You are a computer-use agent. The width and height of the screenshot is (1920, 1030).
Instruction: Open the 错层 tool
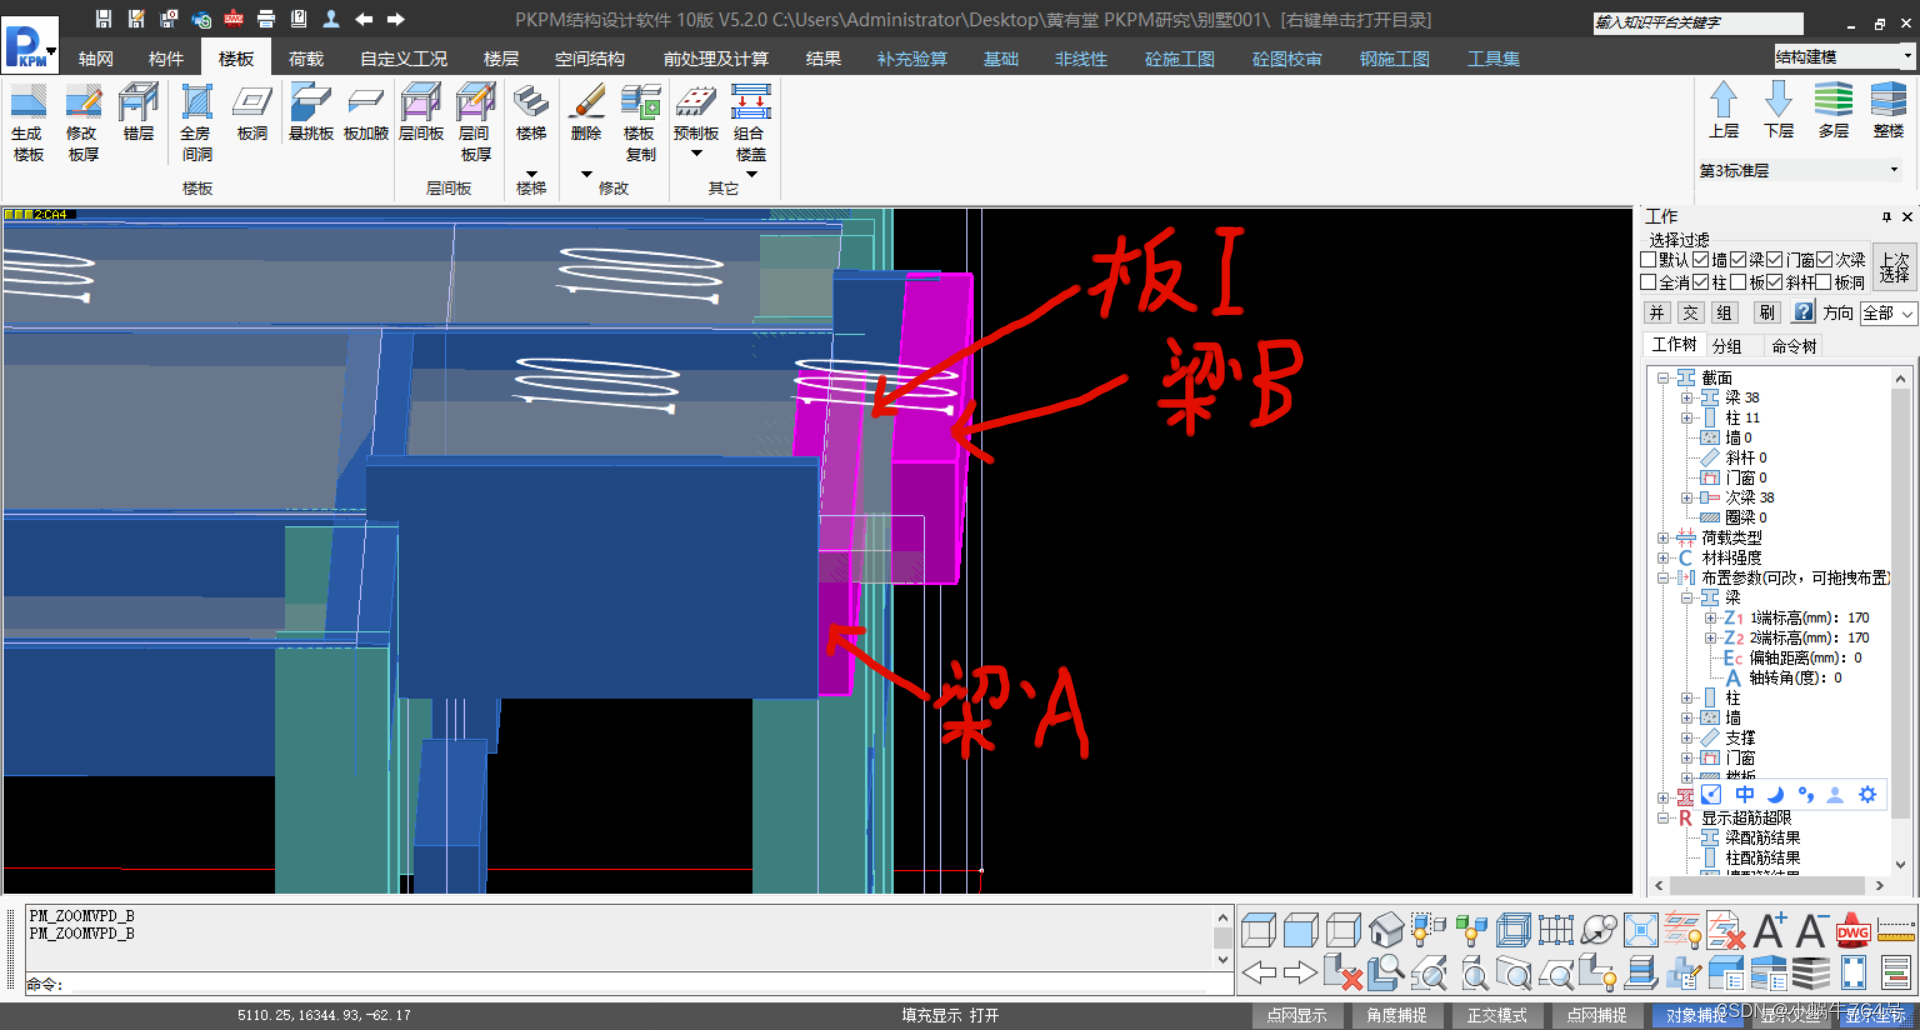point(138,103)
